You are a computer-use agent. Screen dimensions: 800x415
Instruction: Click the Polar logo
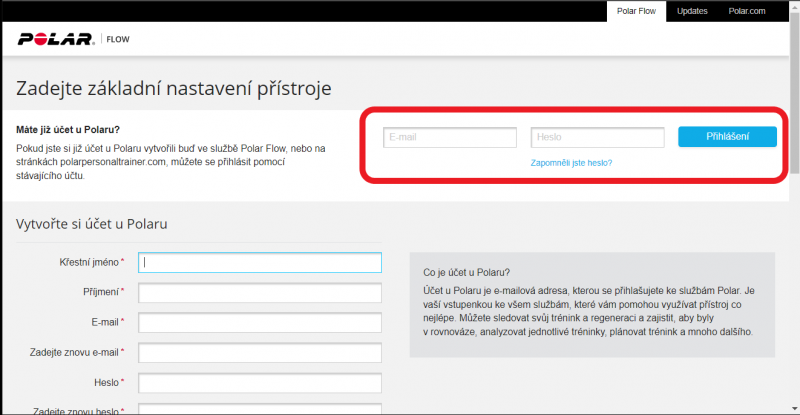(56, 39)
